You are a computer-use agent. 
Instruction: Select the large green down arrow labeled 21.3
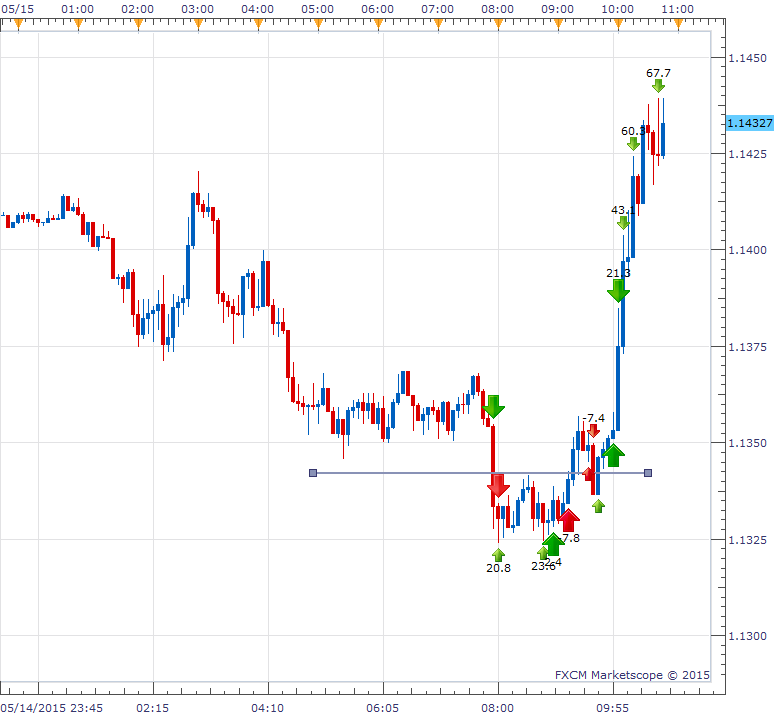pyautogui.click(x=618, y=291)
